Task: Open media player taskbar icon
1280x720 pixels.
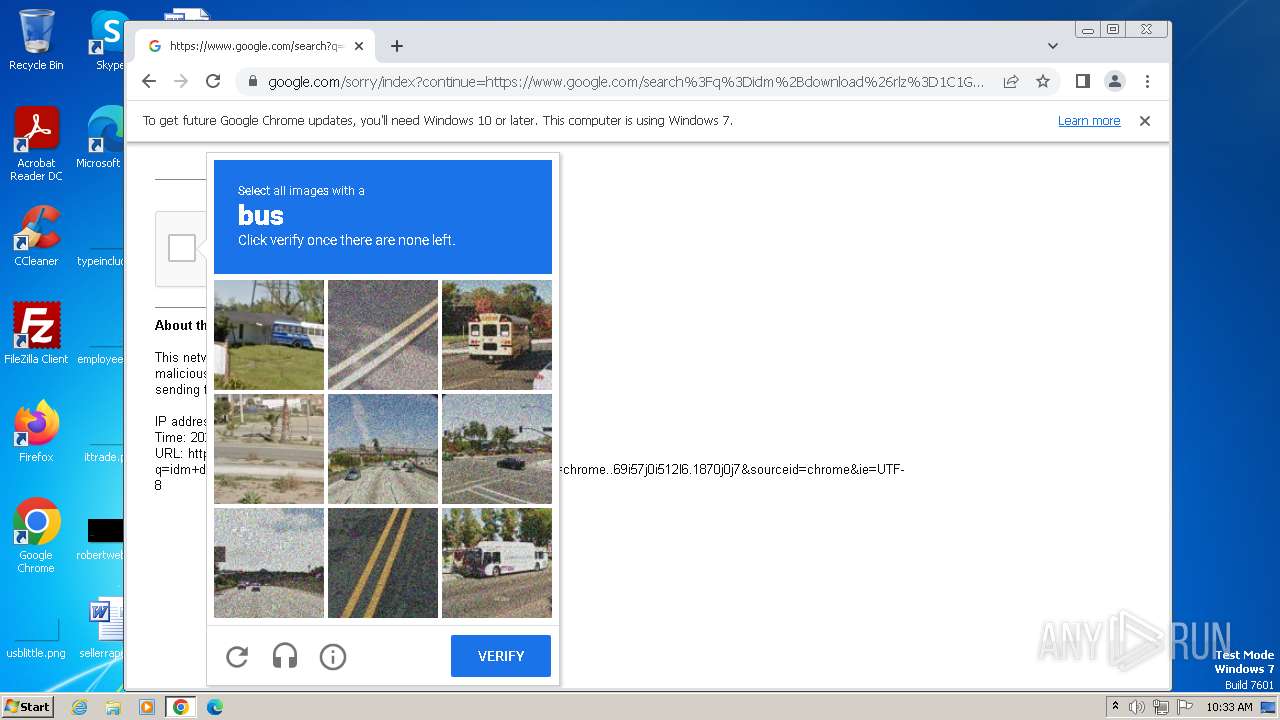Action: point(146,707)
